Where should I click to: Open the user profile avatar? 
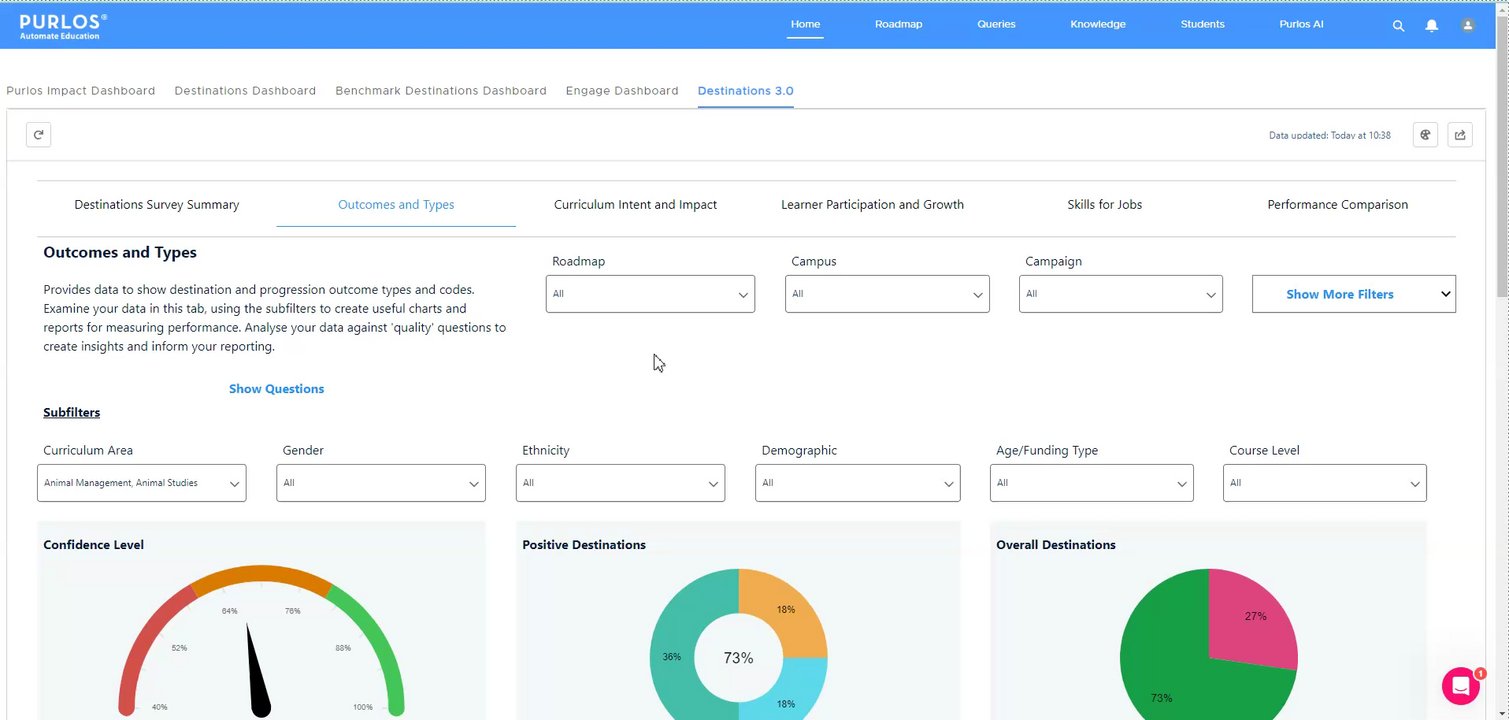[1468, 25]
